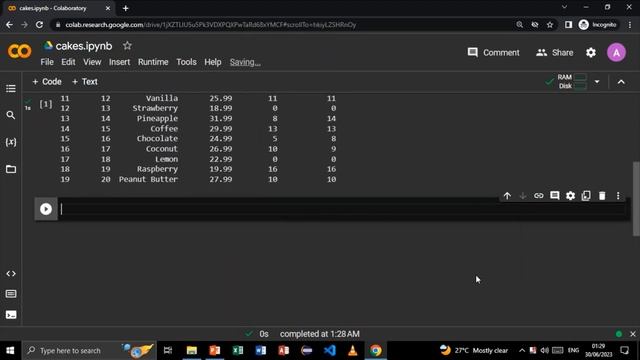Open the Runtime menu
The height and width of the screenshot is (360, 640).
(153, 62)
